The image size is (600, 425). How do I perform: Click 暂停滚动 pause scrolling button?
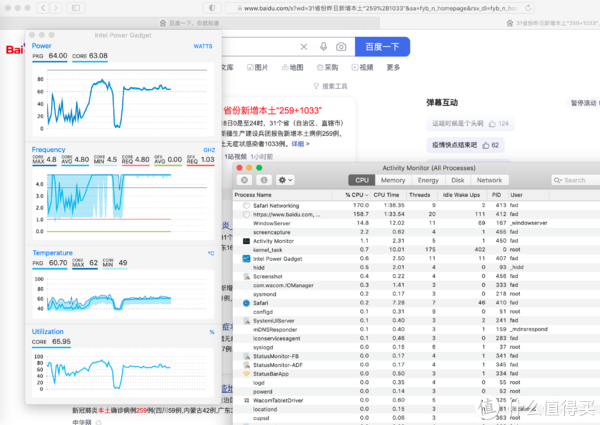click(584, 103)
